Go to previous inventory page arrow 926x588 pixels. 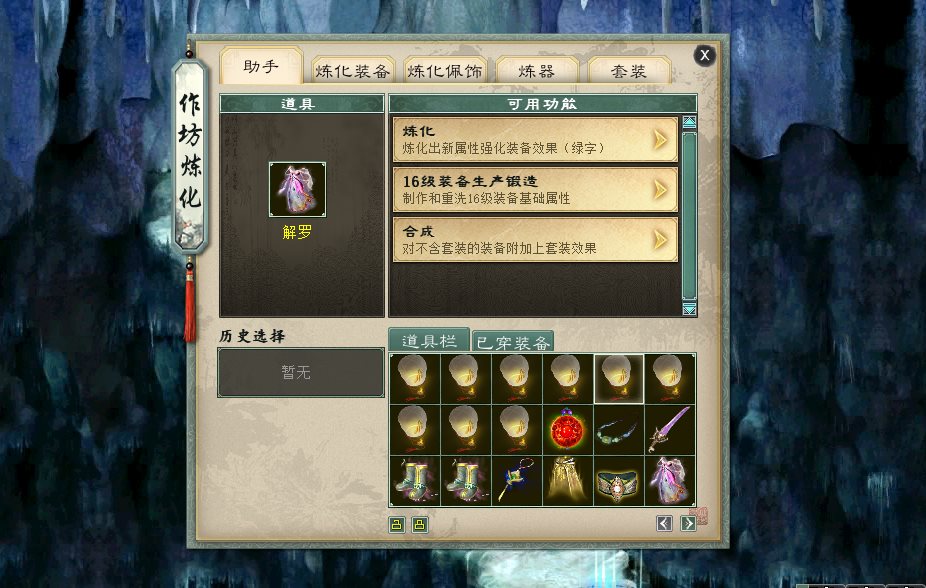pos(664,524)
